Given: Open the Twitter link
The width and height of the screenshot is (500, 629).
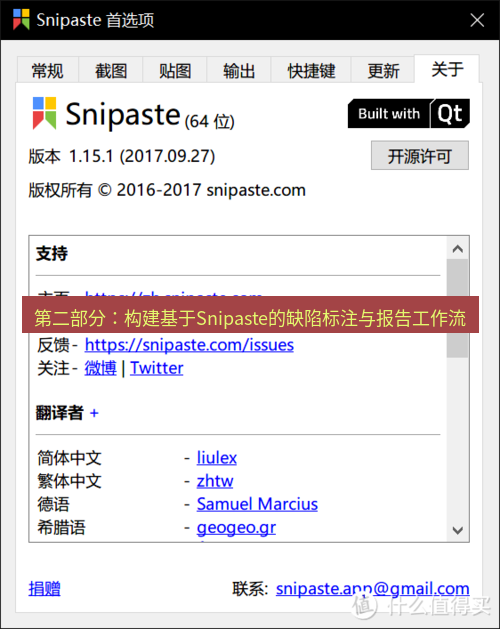Looking at the screenshot, I should 157,368.
